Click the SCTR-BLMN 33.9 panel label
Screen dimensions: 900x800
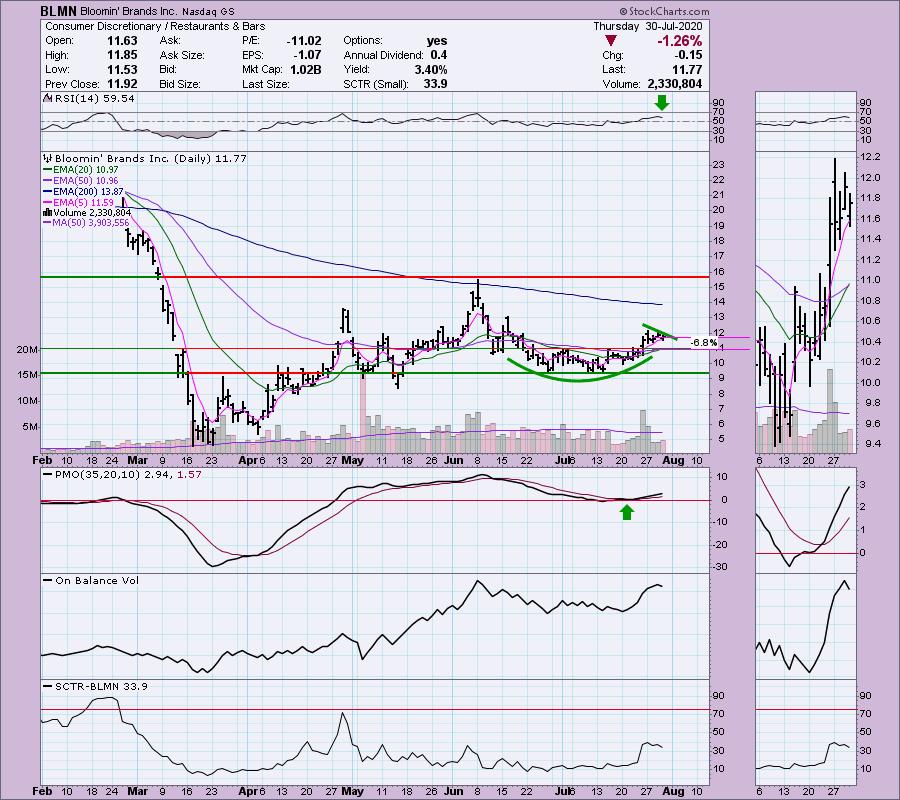pyautogui.click(x=101, y=686)
